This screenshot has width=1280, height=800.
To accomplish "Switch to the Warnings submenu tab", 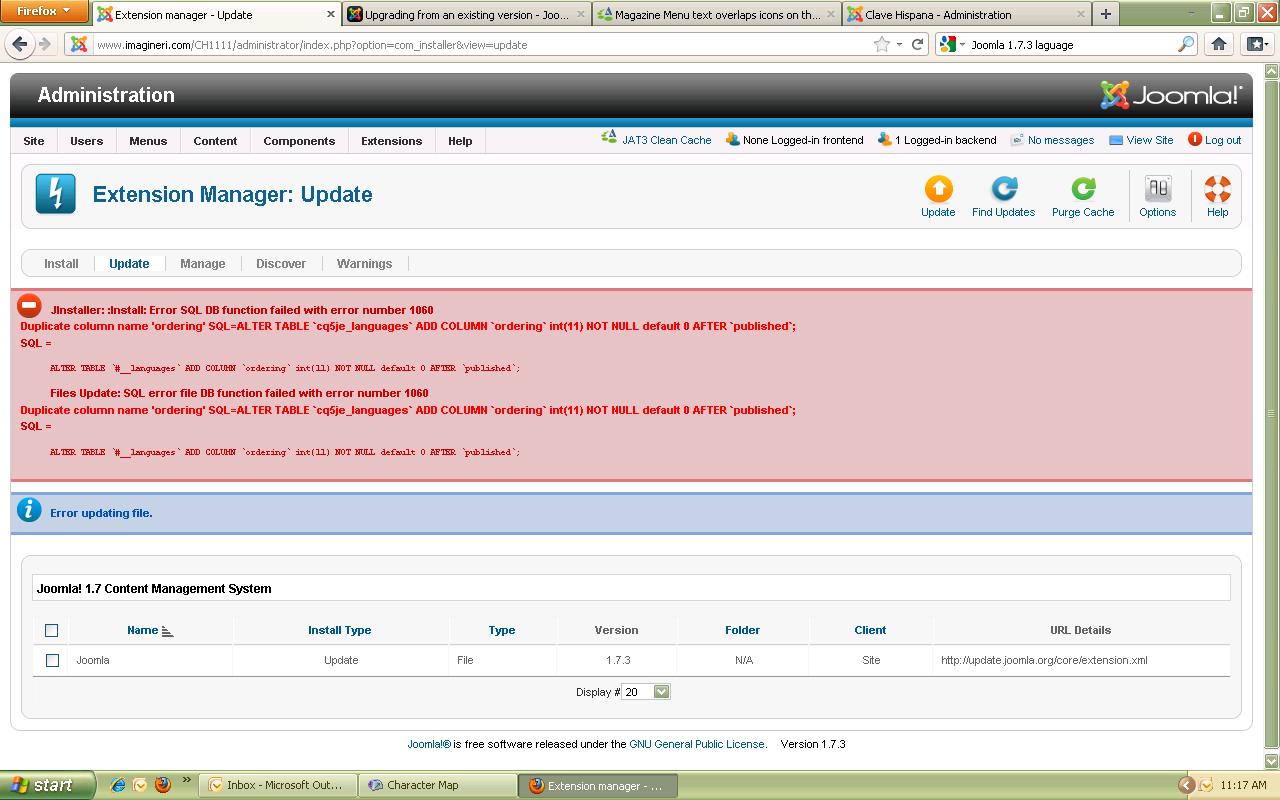I will (x=364, y=264).
